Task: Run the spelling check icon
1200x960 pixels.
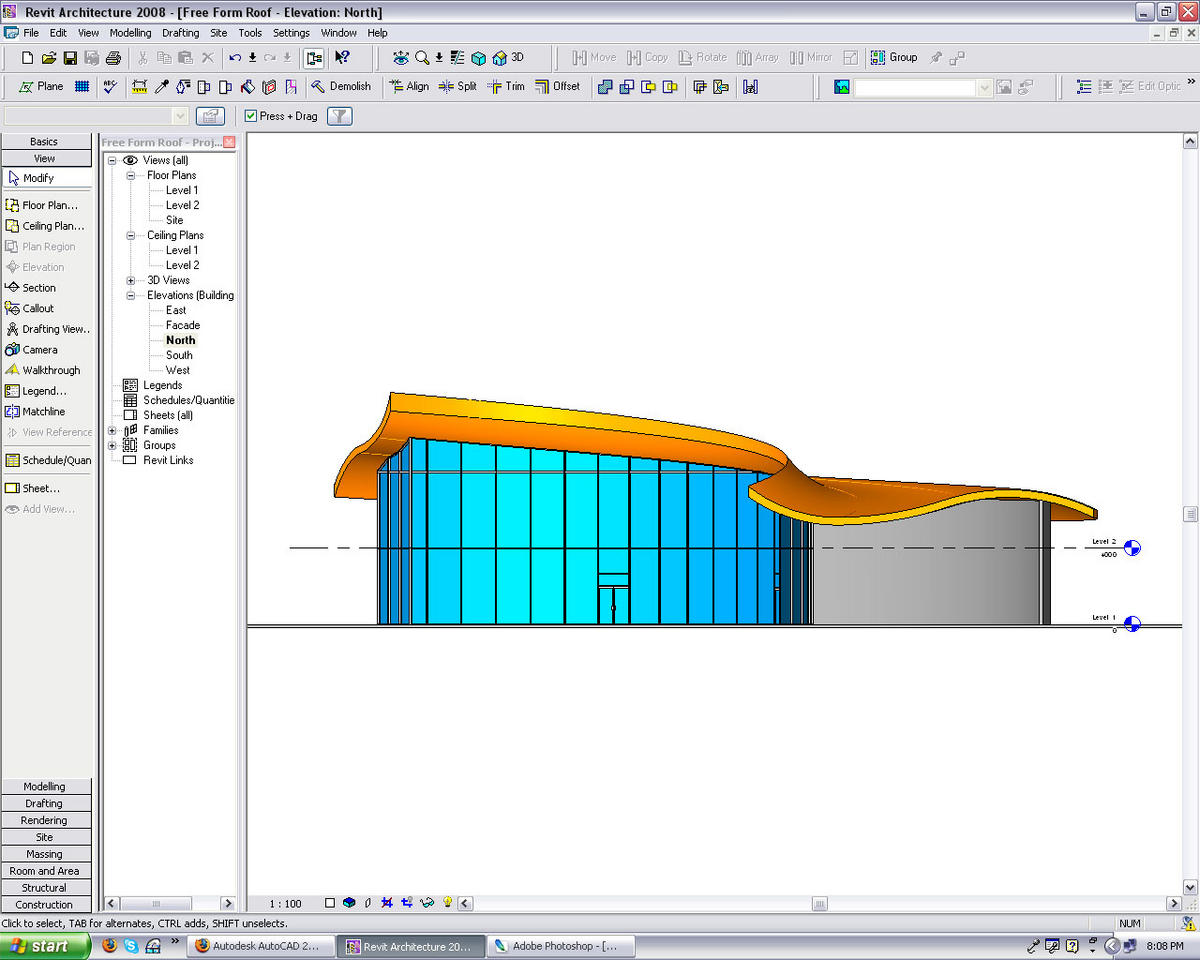Action: click(x=110, y=87)
